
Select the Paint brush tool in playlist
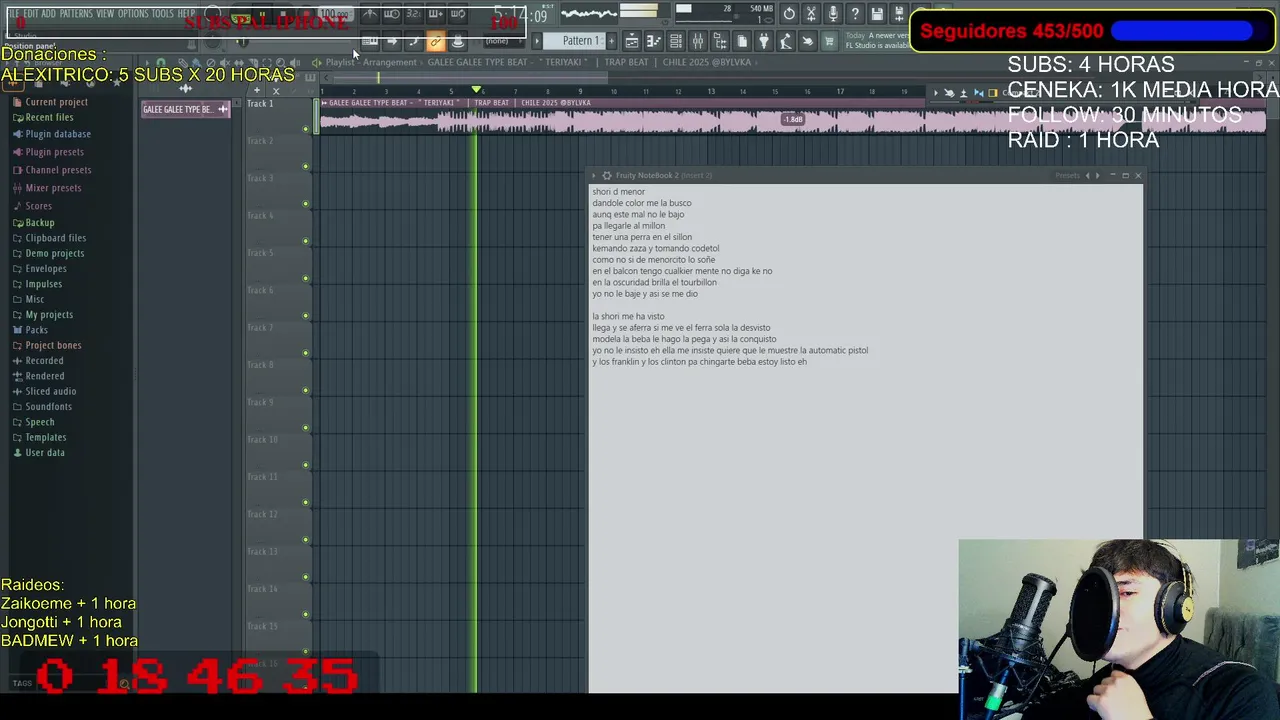tap(196, 63)
